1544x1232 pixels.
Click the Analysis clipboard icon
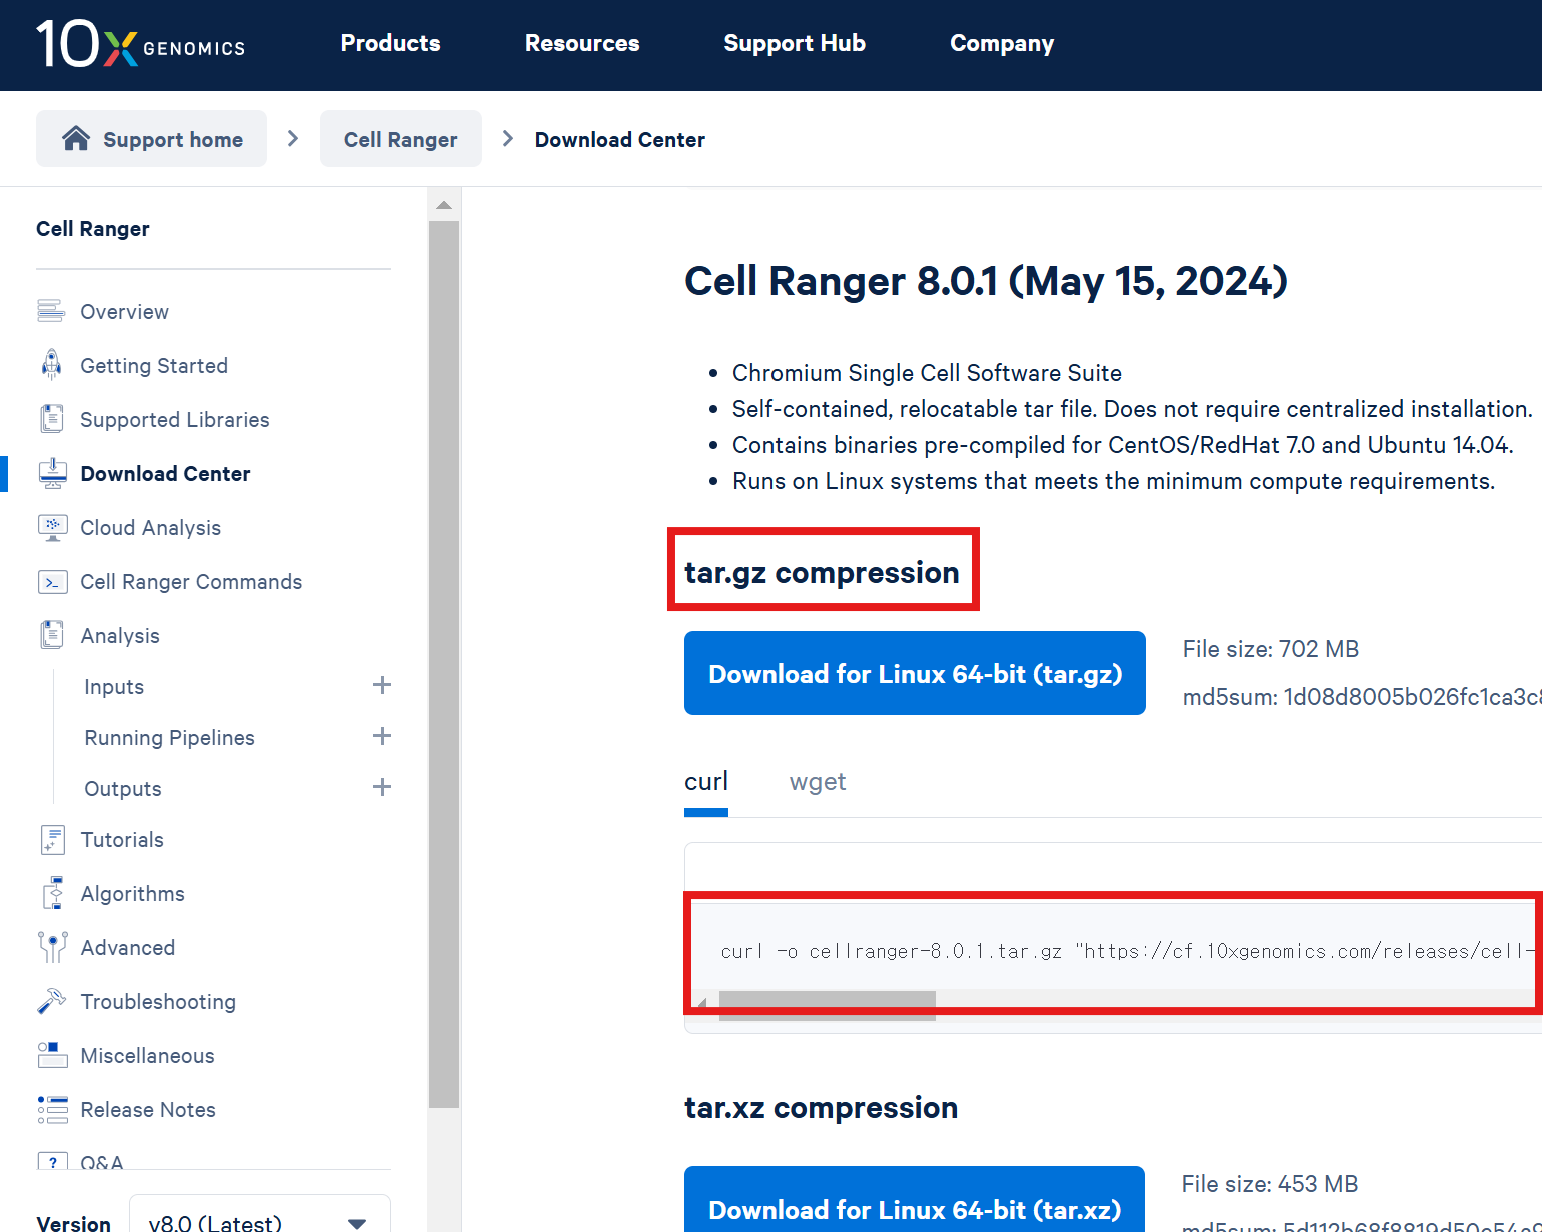[51, 635]
